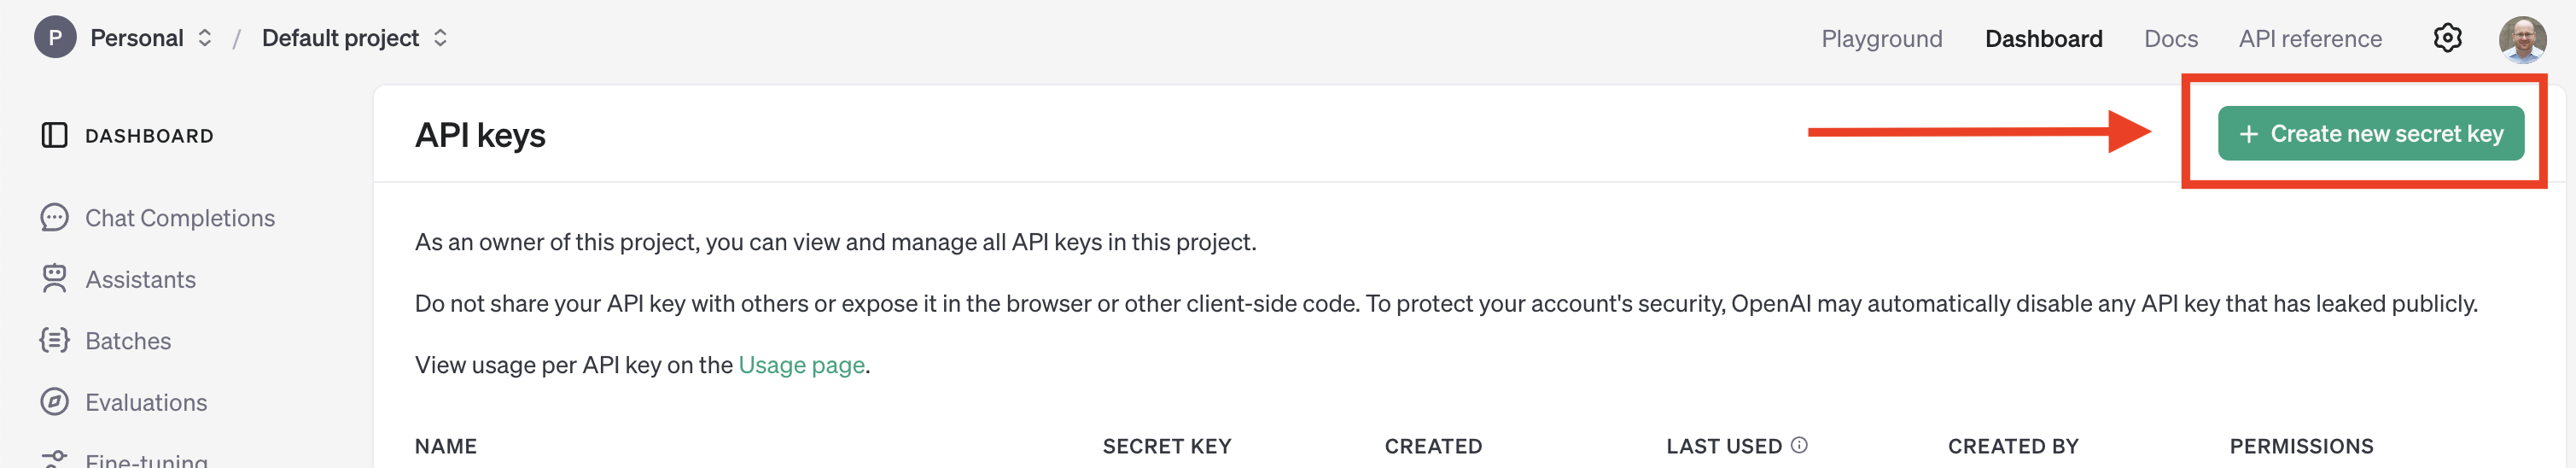Click the Personal organization avatar circle
The height and width of the screenshot is (468, 2576).
point(55,38)
